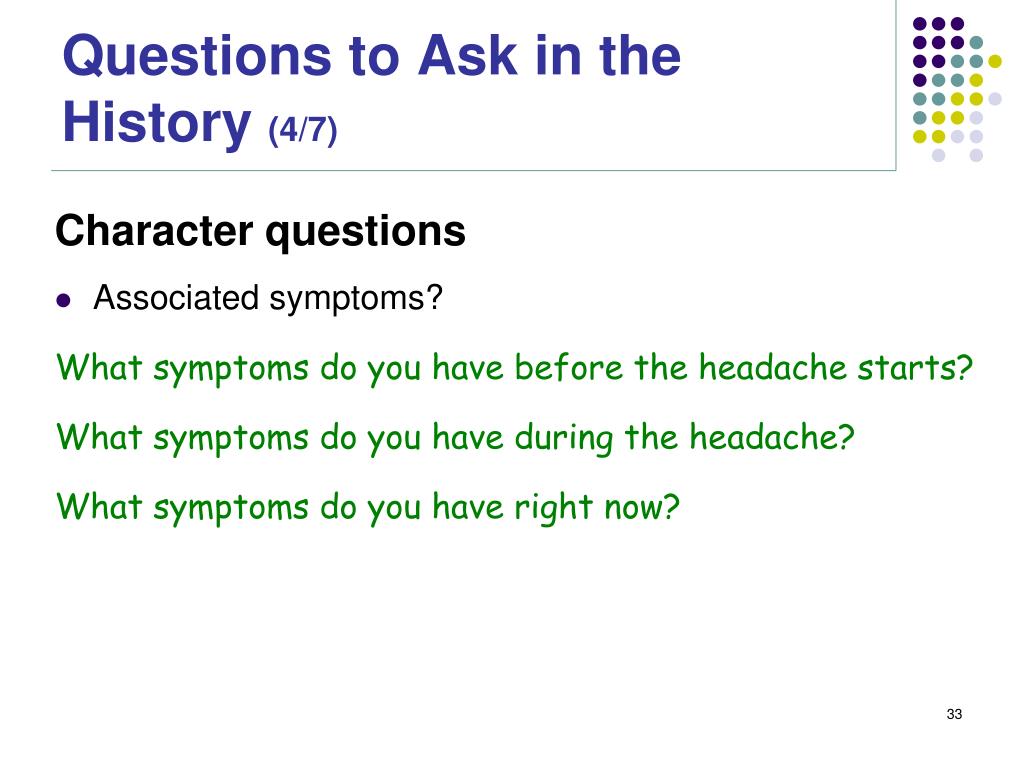Click the bottom-right lavender dot

click(x=976, y=155)
